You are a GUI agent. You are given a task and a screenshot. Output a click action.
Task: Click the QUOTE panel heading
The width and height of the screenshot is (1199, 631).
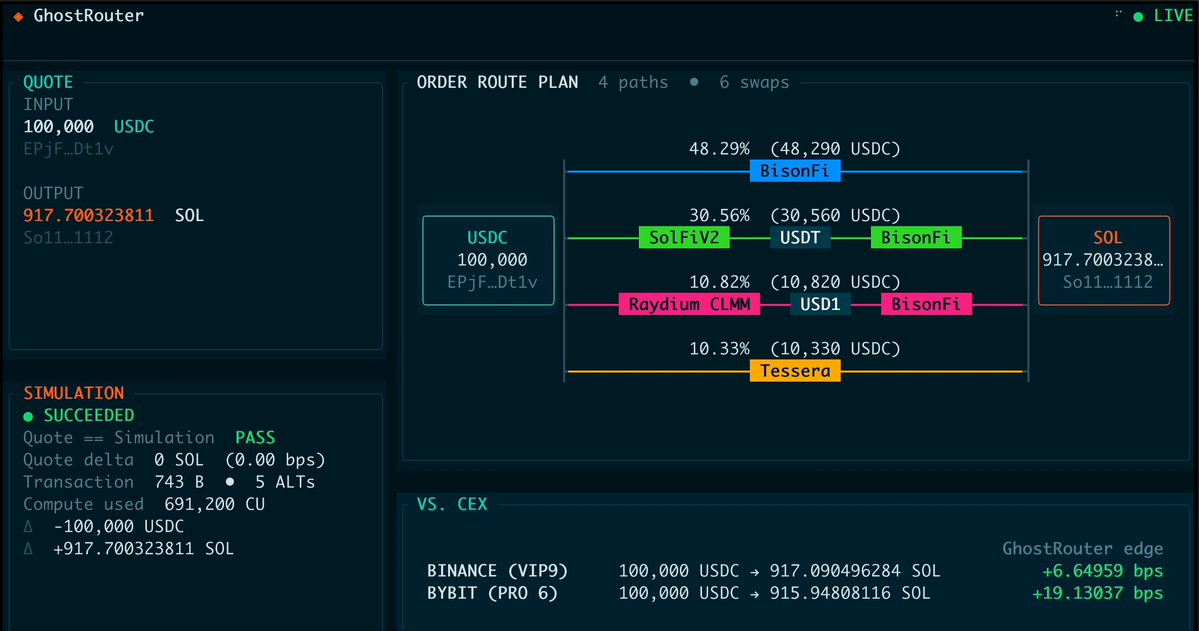click(48, 82)
